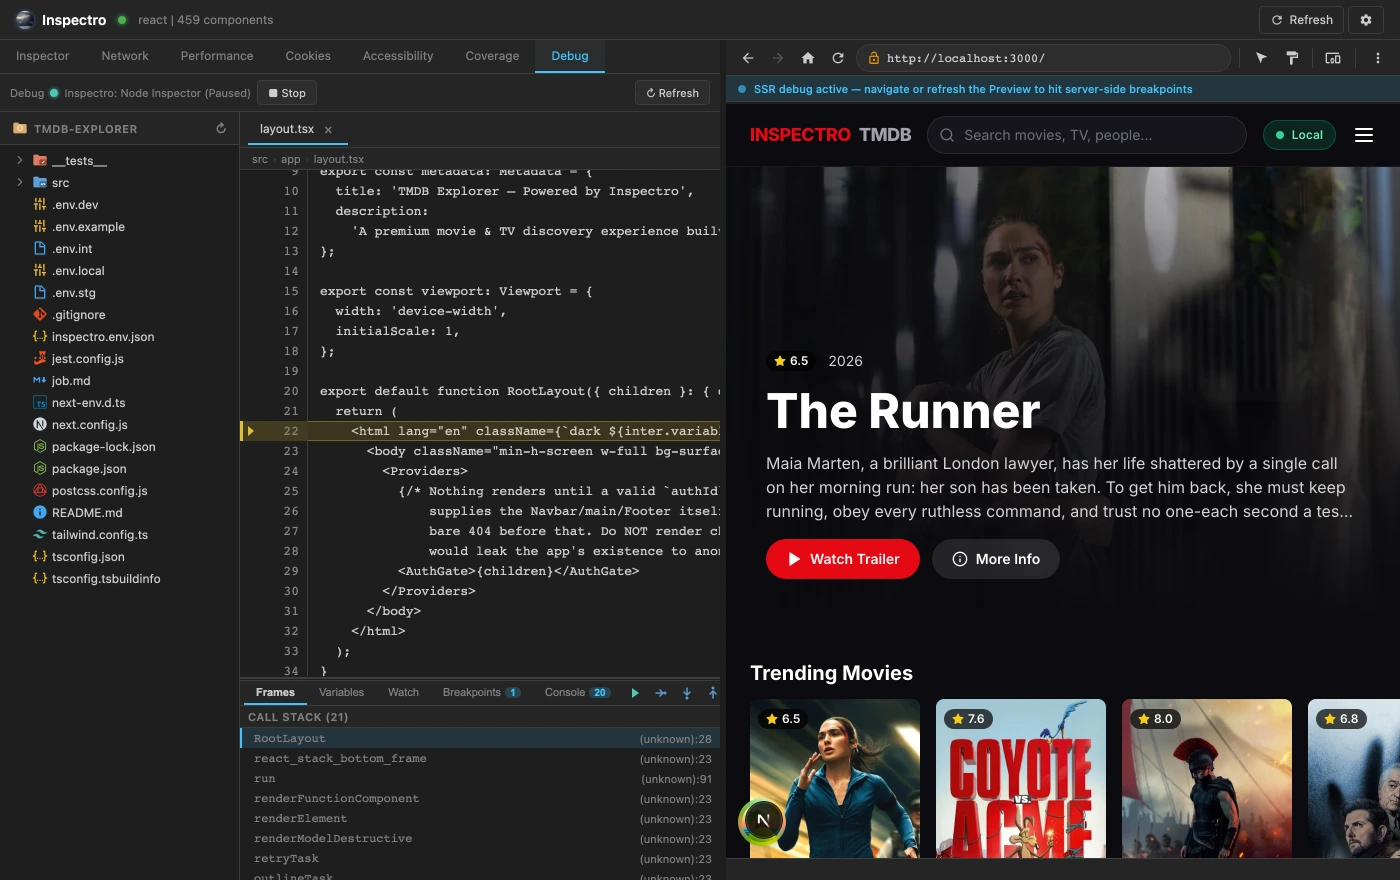Play the trailer with Watch Trailer
Viewport: 1400px width, 880px height.
(844, 559)
